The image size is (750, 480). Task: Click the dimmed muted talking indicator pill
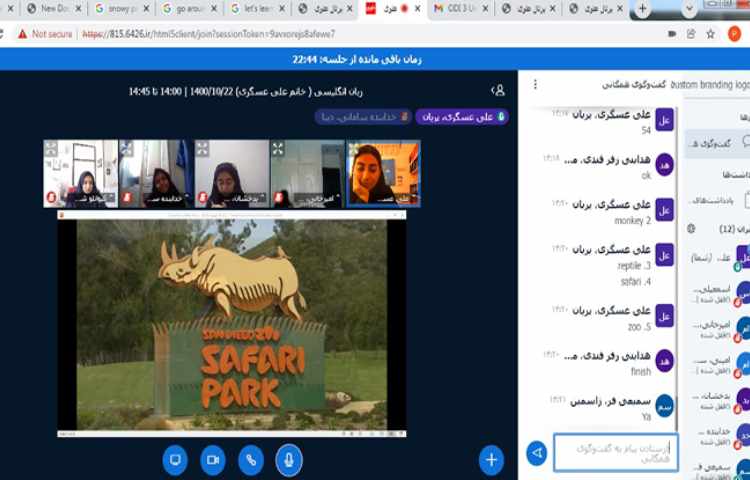tap(363, 117)
